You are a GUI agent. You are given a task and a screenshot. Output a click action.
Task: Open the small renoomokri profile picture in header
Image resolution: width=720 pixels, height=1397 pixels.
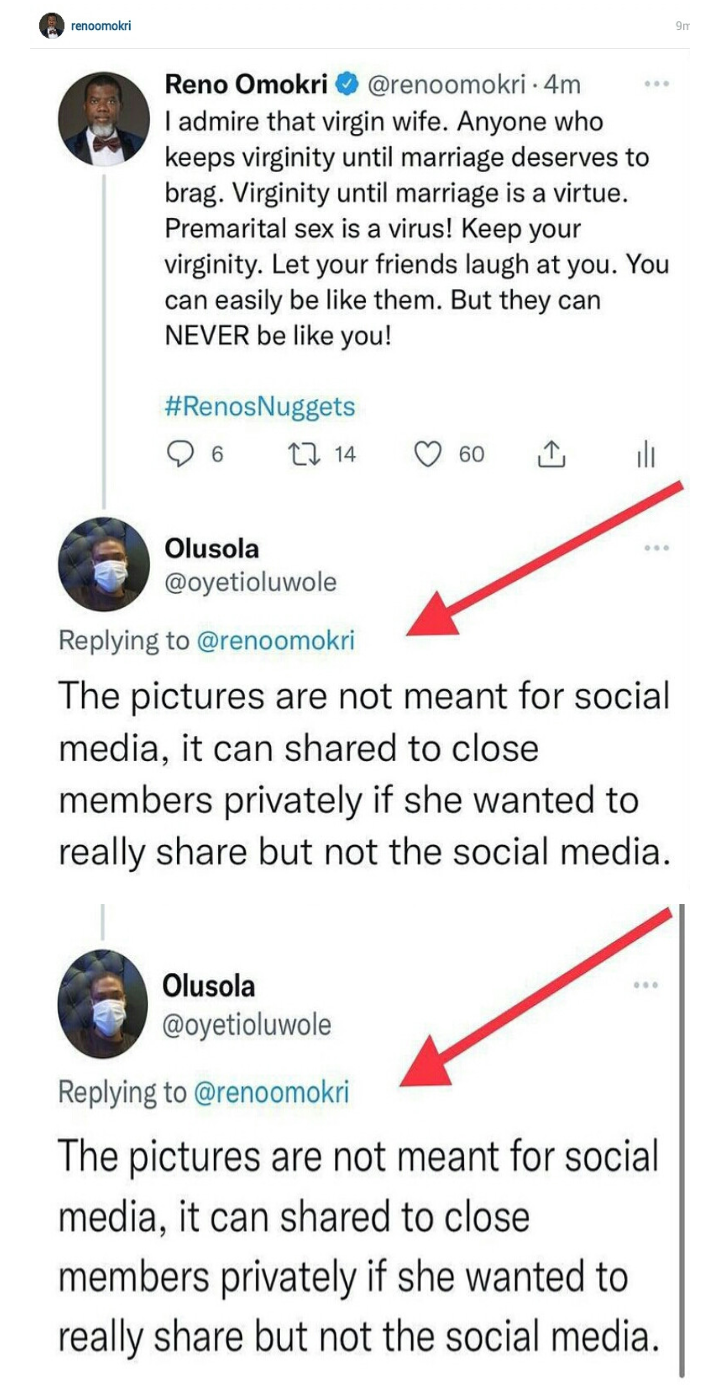coord(51,25)
